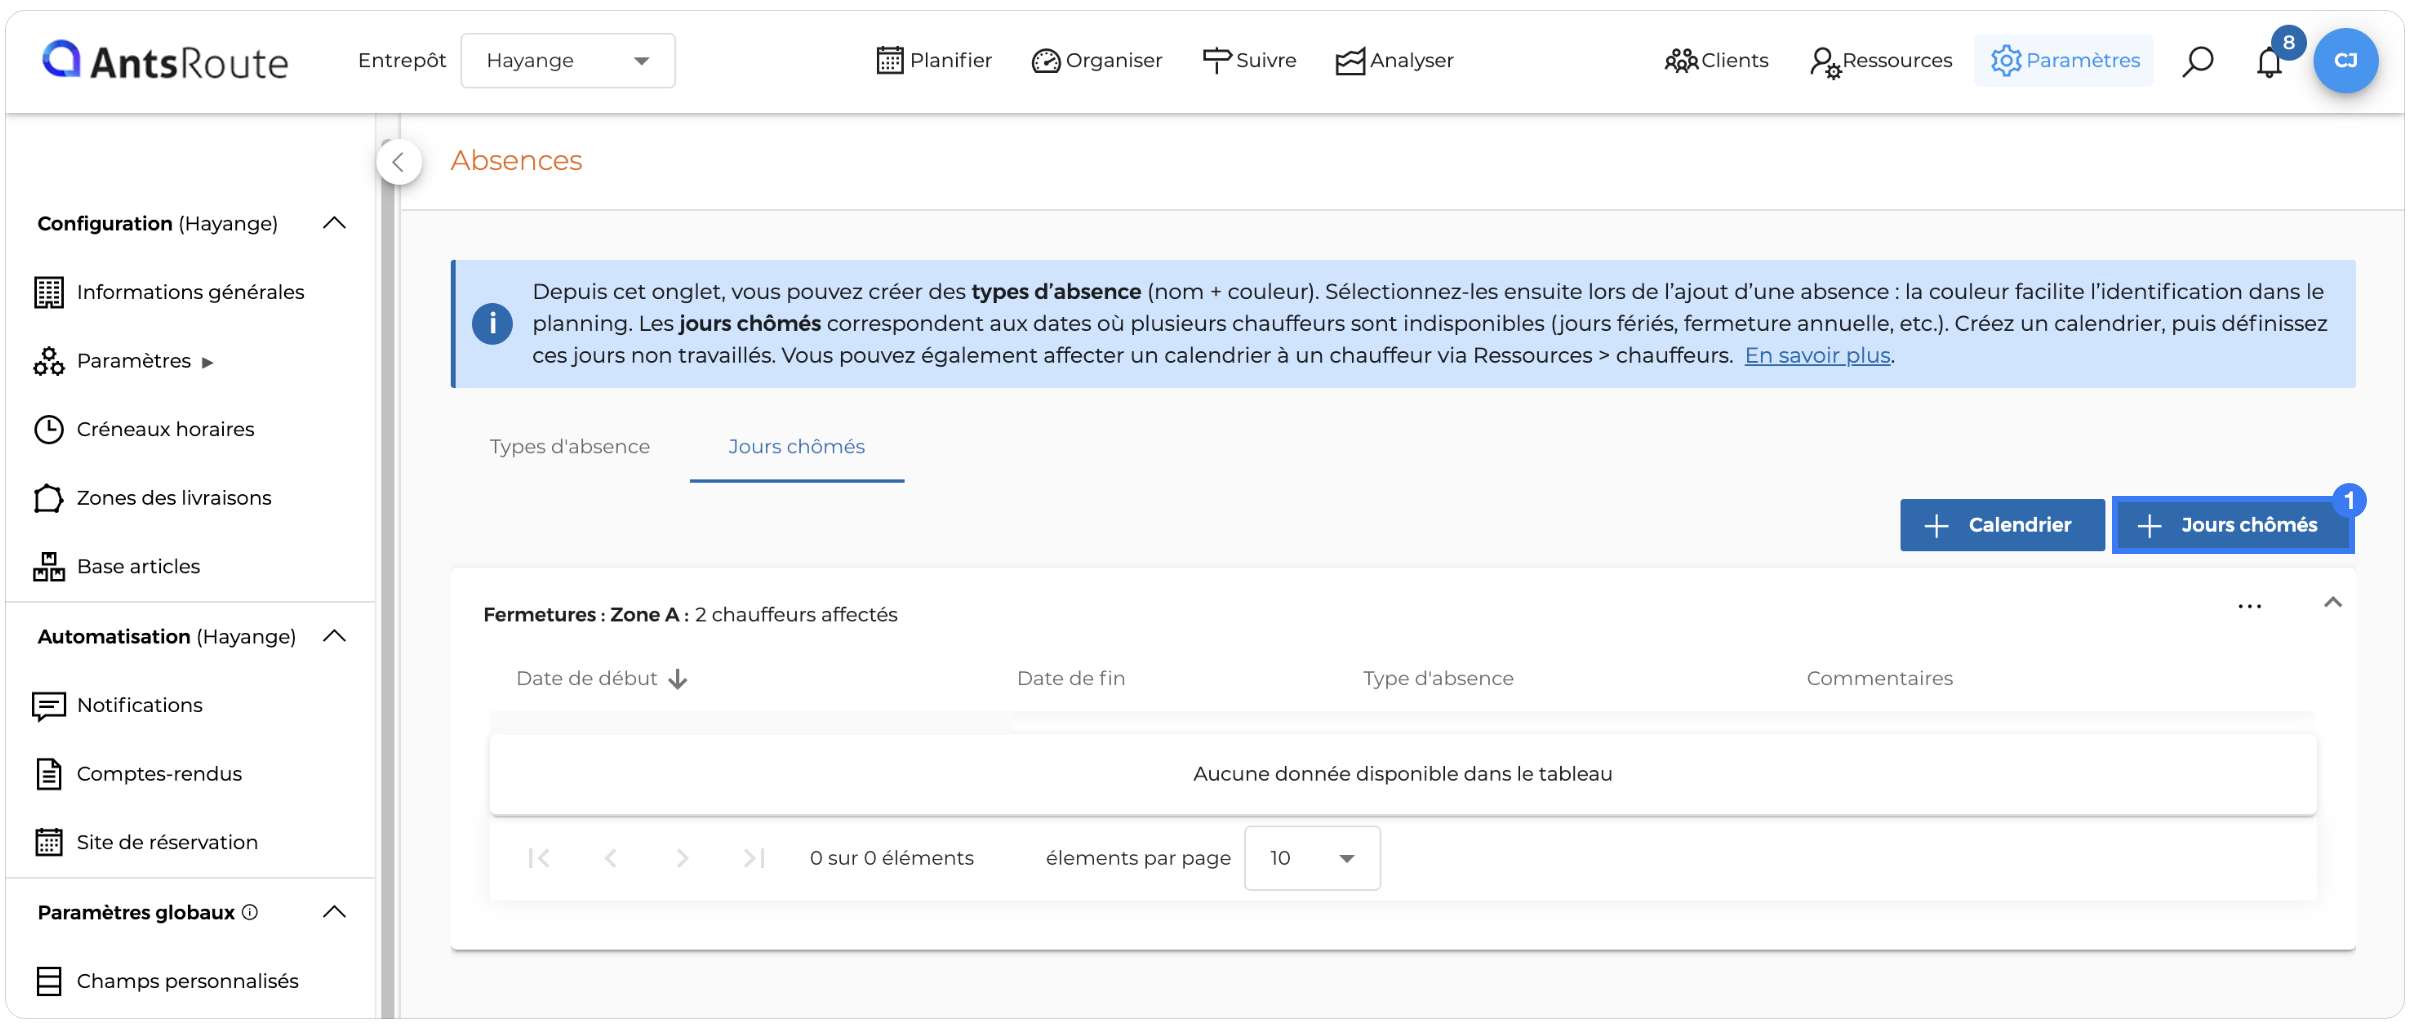Click the Date de fin column header
Screen dimensions: 2410x1024
(x=1071, y=679)
